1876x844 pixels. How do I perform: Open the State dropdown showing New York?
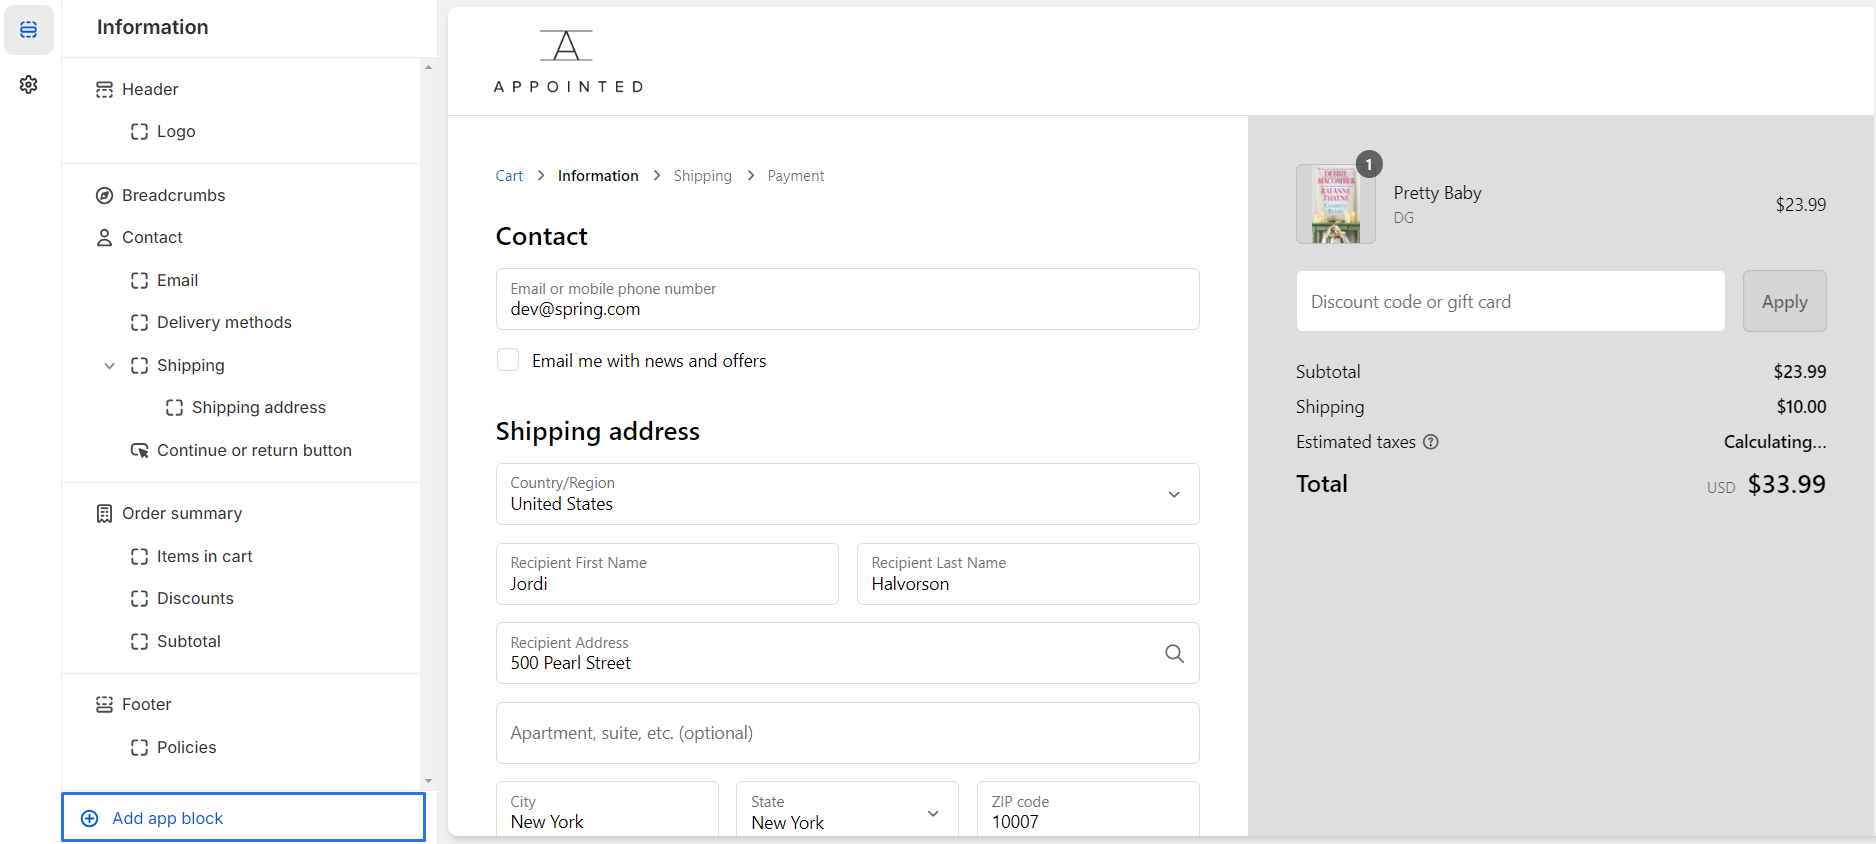[847, 809]
